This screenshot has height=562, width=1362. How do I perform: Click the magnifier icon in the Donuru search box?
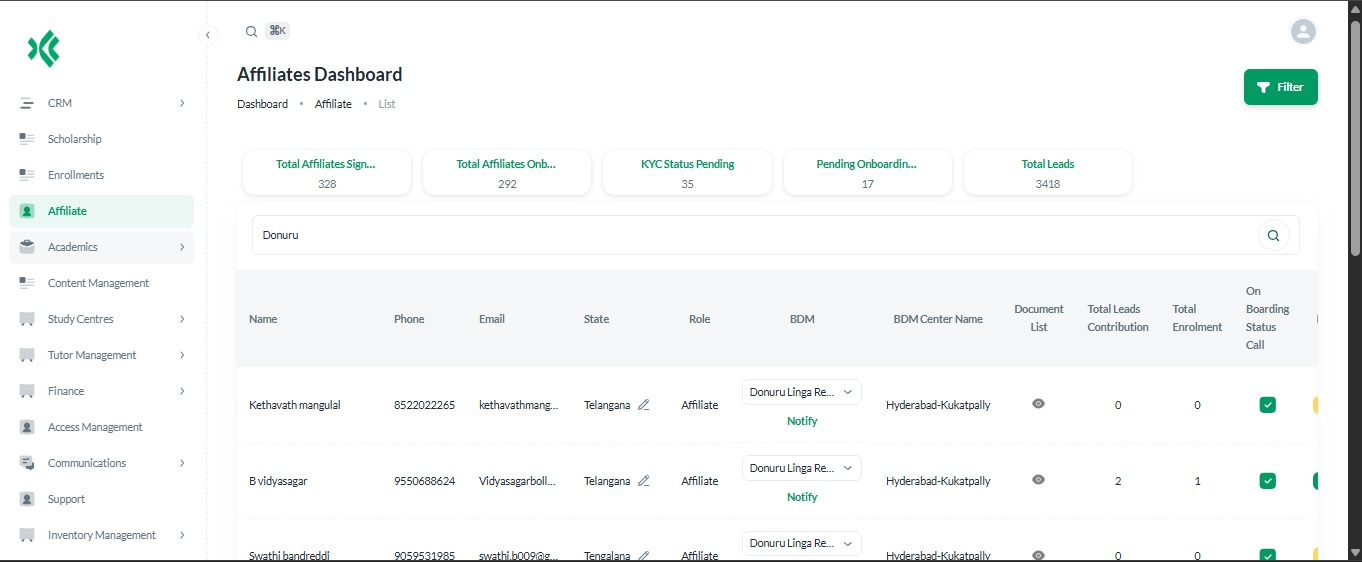tap(1273, 236)
